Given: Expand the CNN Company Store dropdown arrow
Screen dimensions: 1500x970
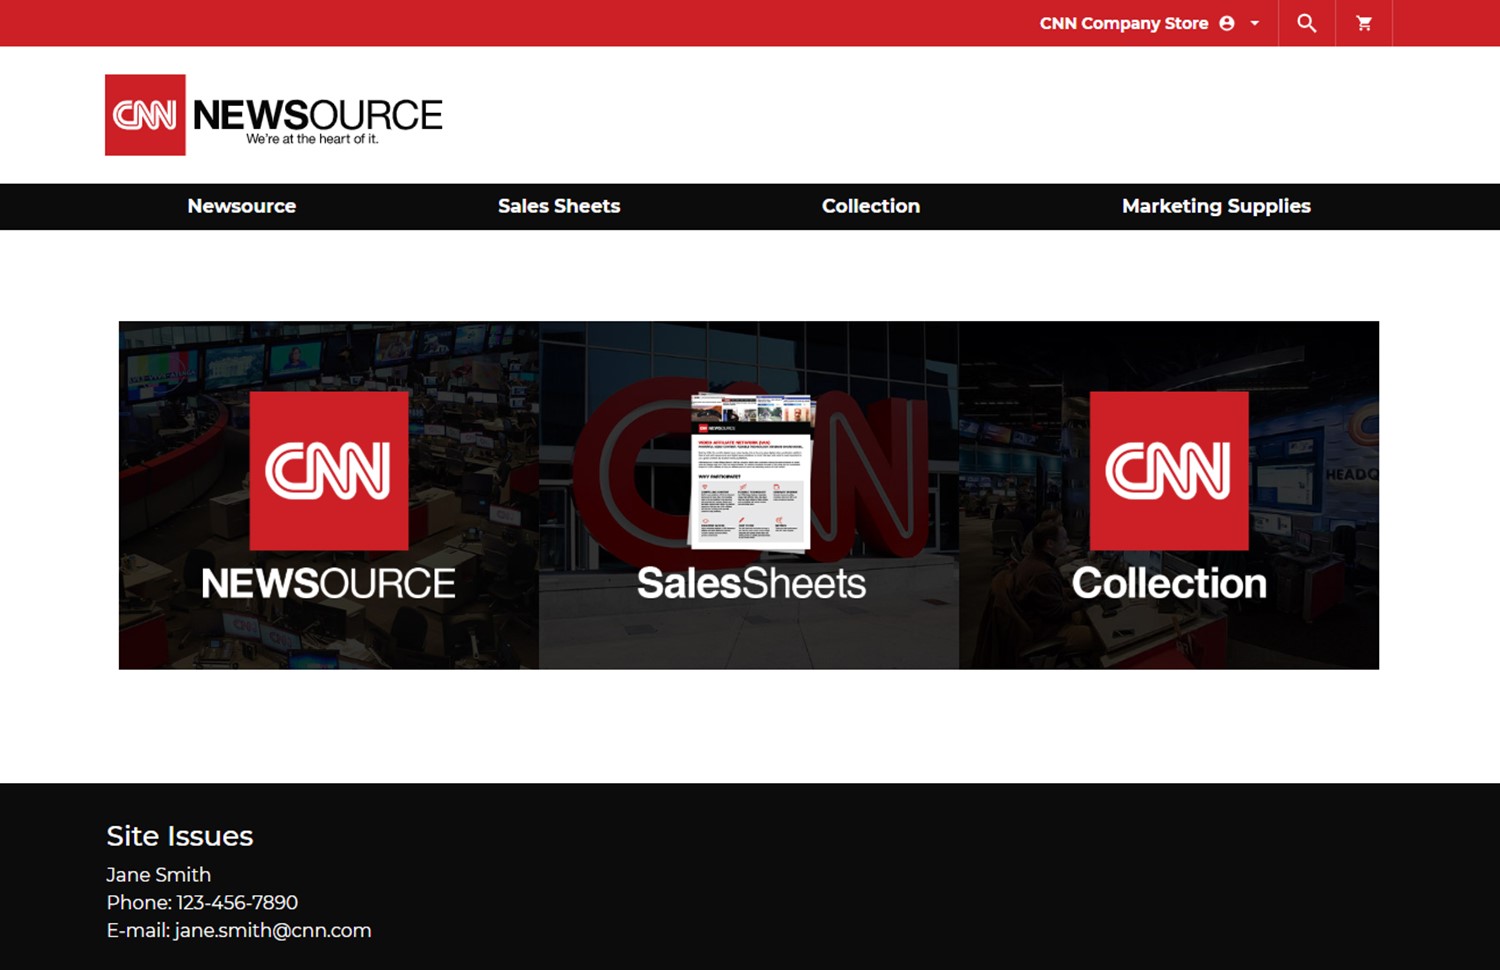Looking at the screenshot, I should 1255,23.
